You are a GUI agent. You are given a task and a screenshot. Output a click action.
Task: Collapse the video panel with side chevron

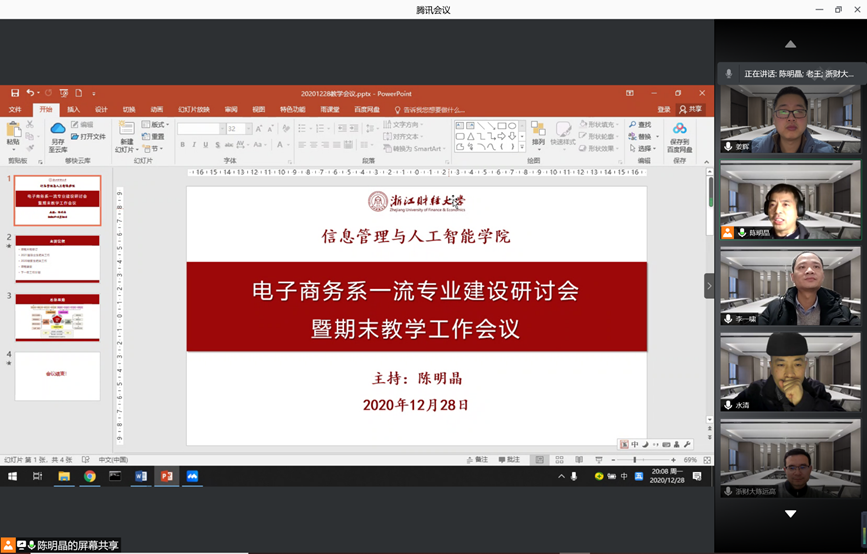[x=709, y=285]
